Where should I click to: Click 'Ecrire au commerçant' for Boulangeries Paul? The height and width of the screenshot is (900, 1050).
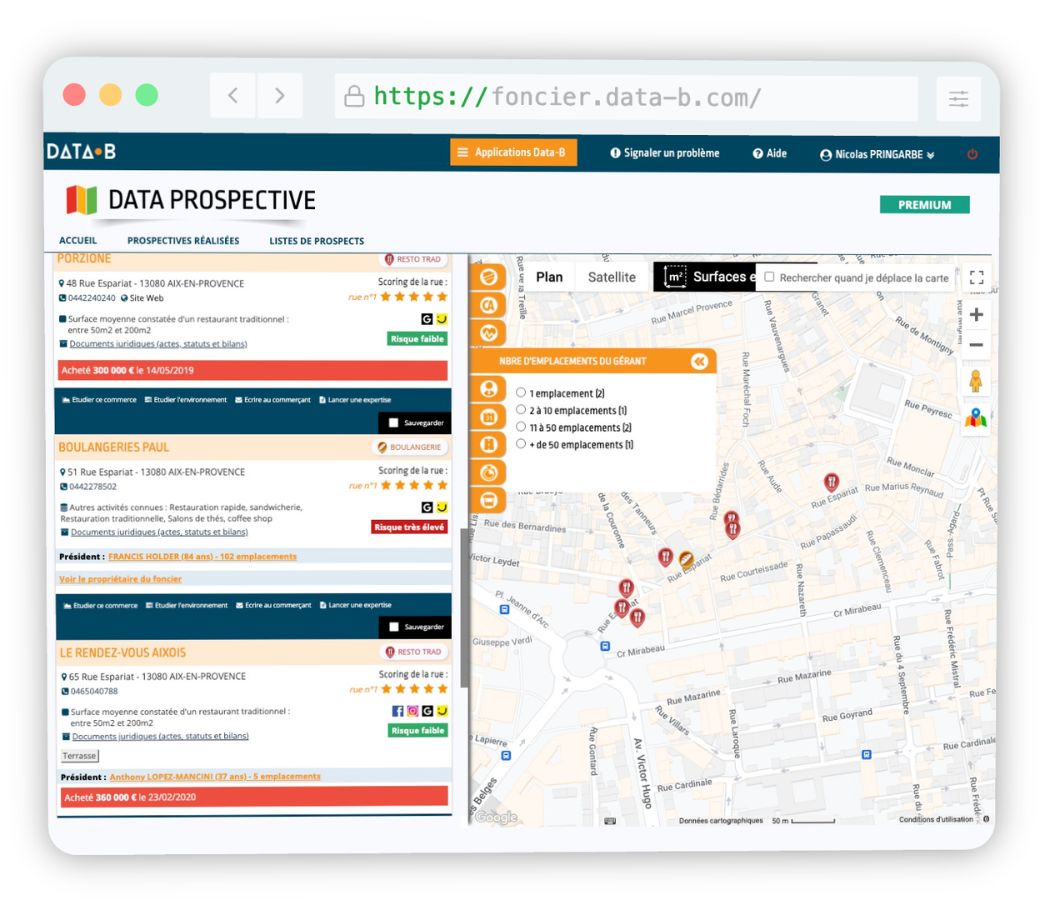pyautogui.click(x=273, y=605)
